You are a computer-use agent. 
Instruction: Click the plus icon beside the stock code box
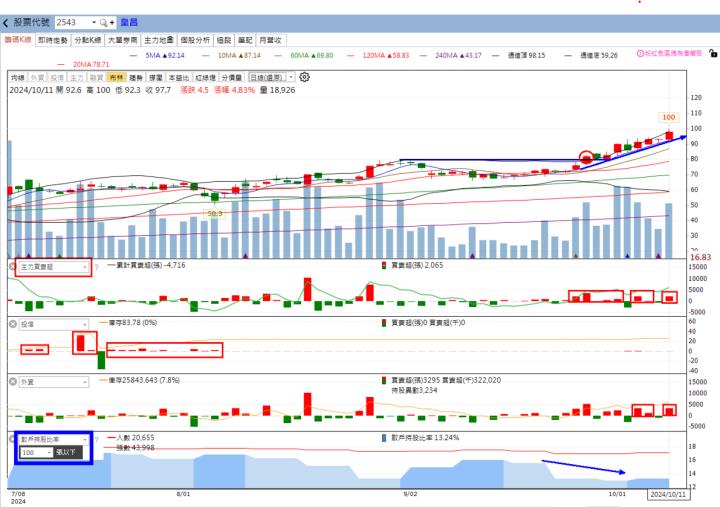pyautogui.click(x=112, y=23)
